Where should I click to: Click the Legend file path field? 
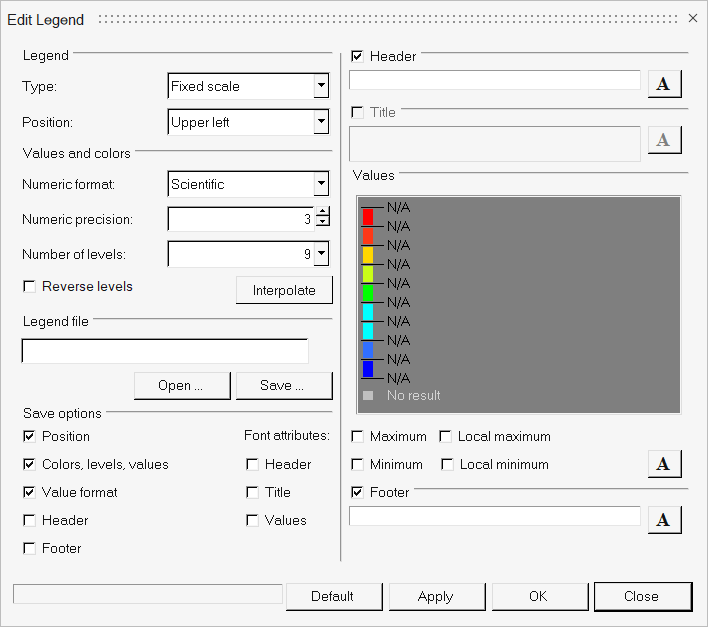coord(165,351)
